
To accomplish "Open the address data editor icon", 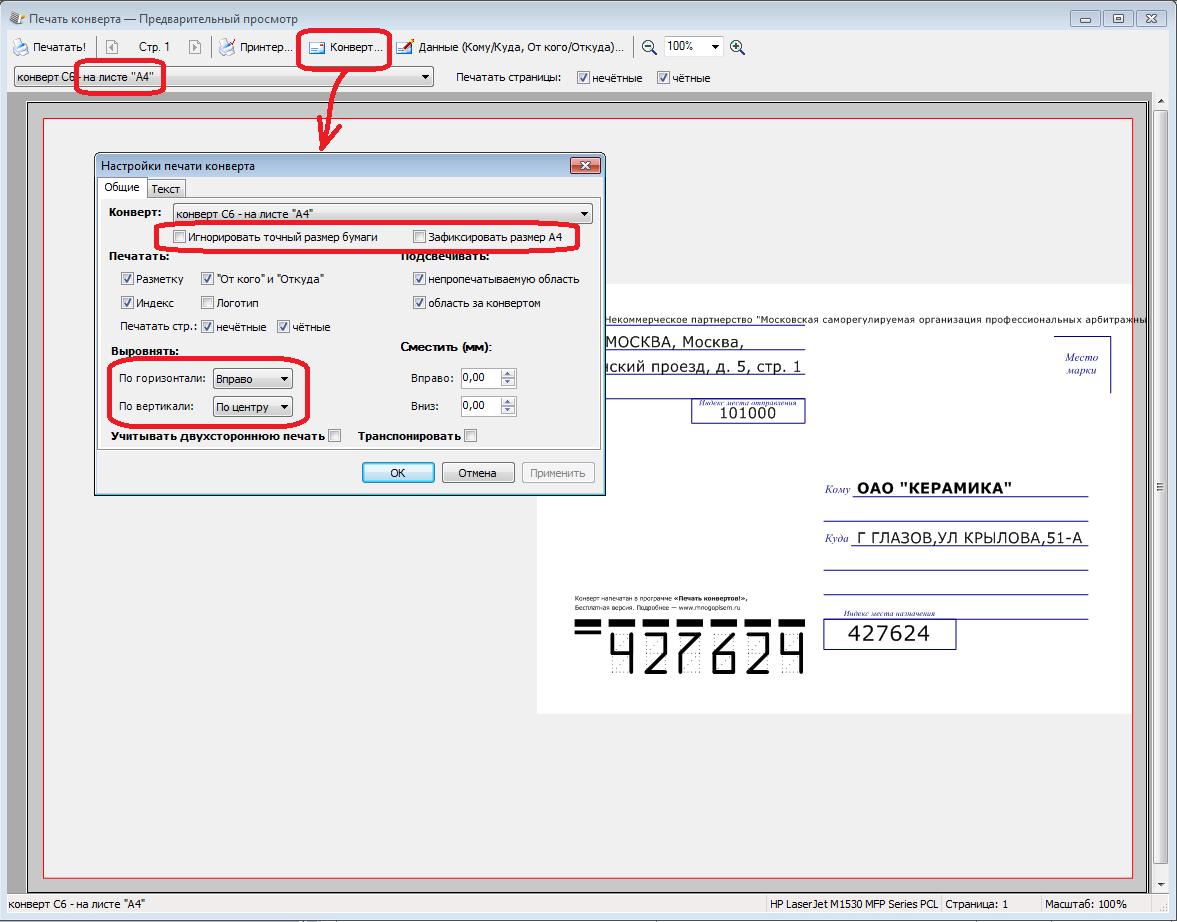I will coord(405,47).
